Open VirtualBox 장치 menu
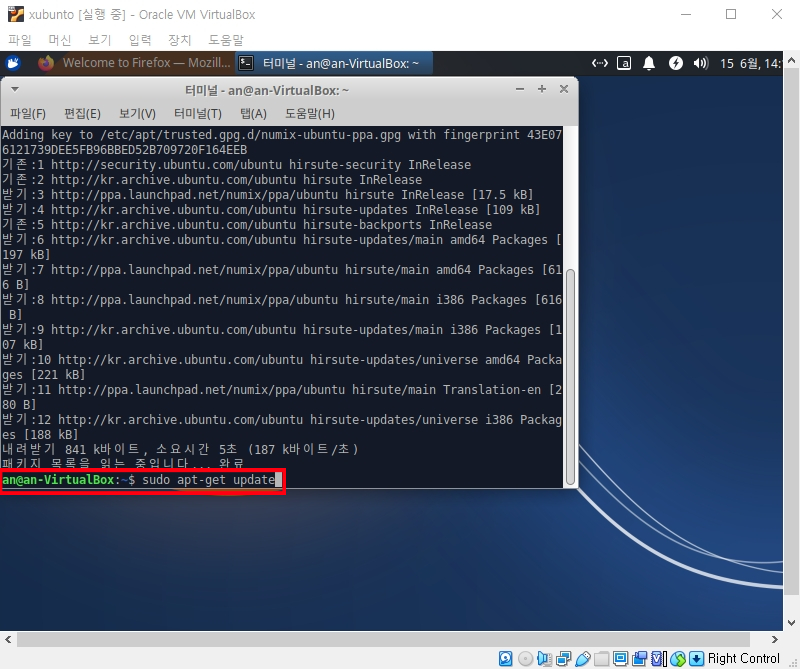The height and width of the screenshot is (669, 800). [180, 40]
